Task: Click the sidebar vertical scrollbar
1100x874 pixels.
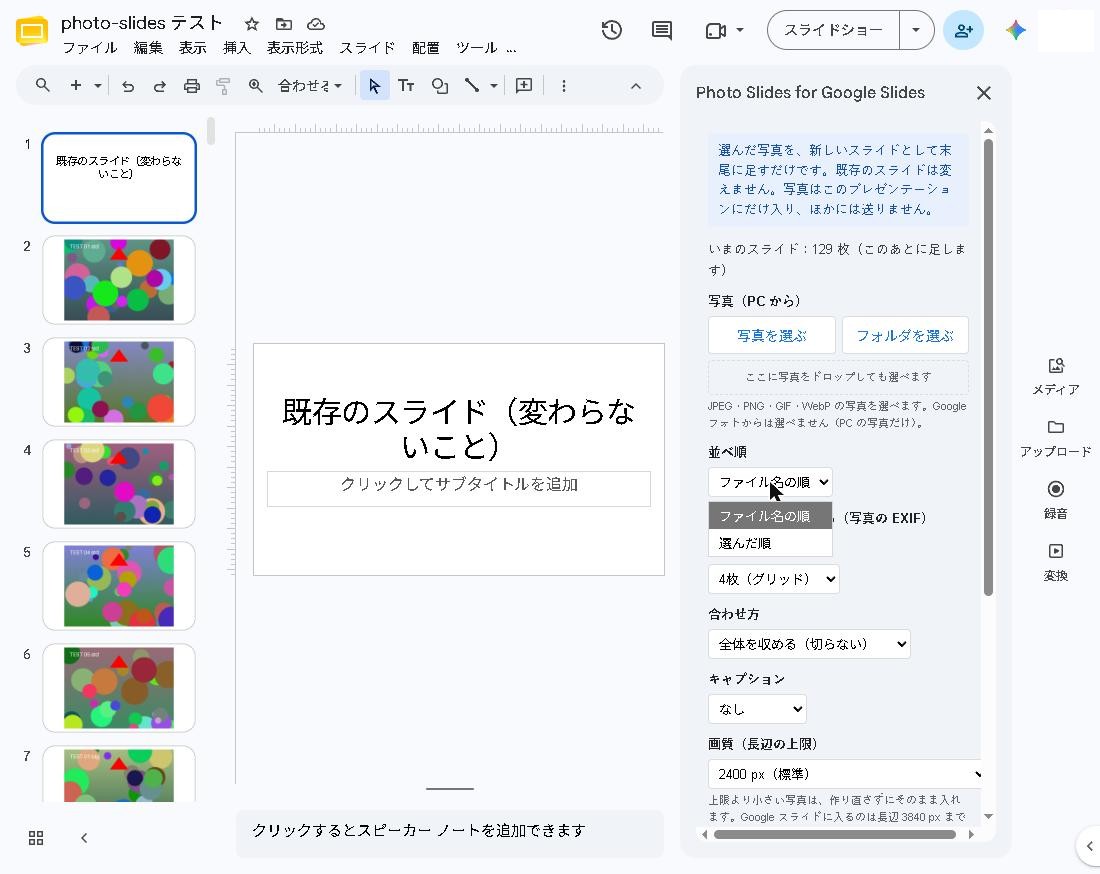Action: tap(988, 367)
